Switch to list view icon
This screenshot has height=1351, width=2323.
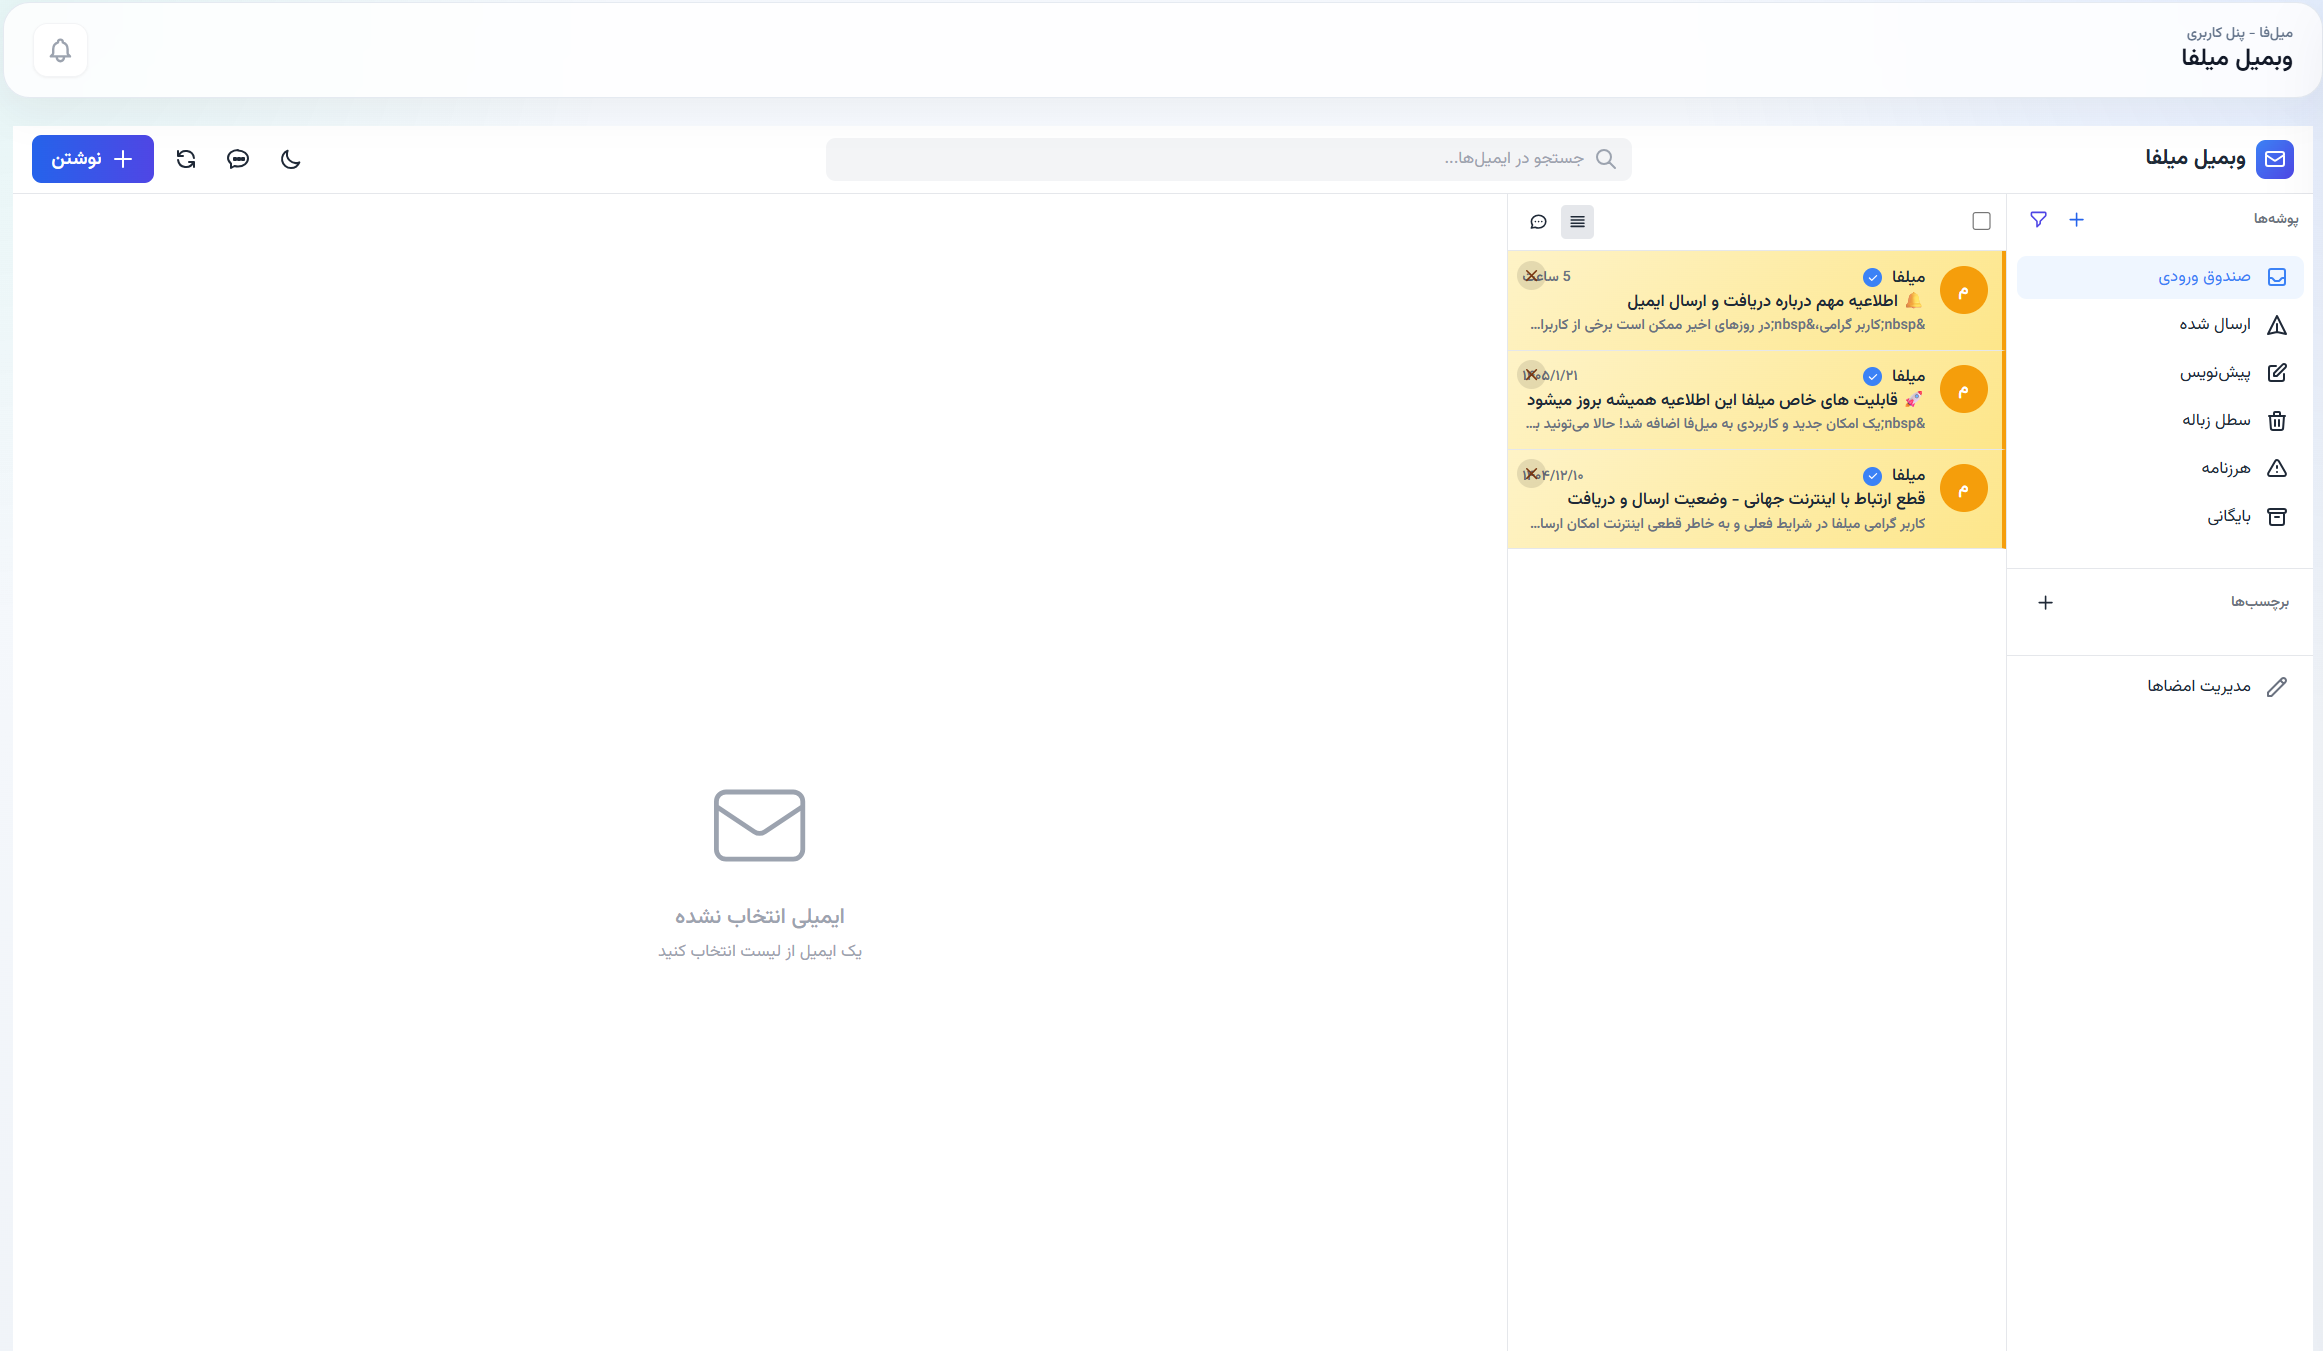pos(1577,222)
